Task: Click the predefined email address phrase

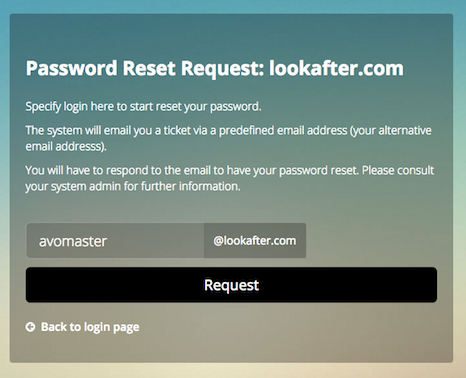Action: [x=283, y=130]
